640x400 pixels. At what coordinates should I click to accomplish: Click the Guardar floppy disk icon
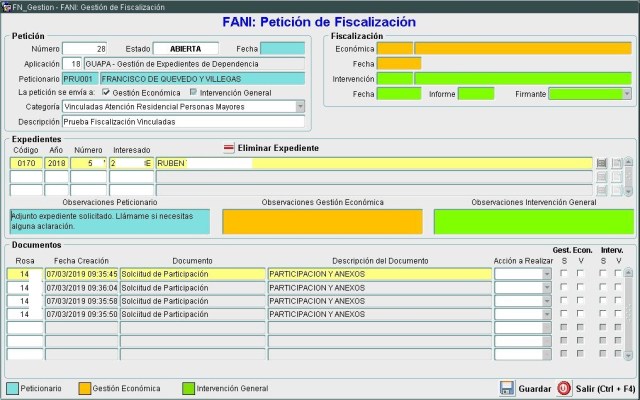[507, 388]
